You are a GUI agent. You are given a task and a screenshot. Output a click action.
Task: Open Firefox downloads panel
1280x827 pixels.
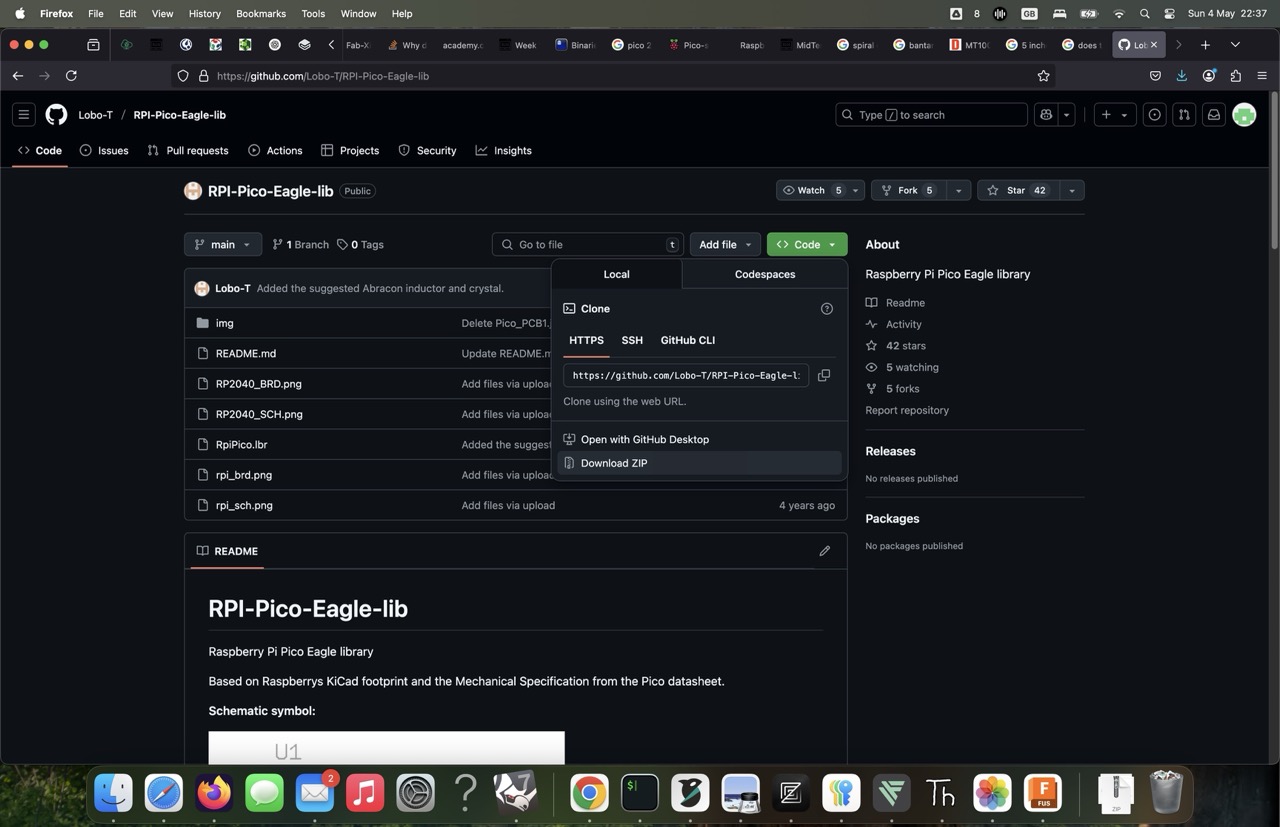click(1181, 76)
